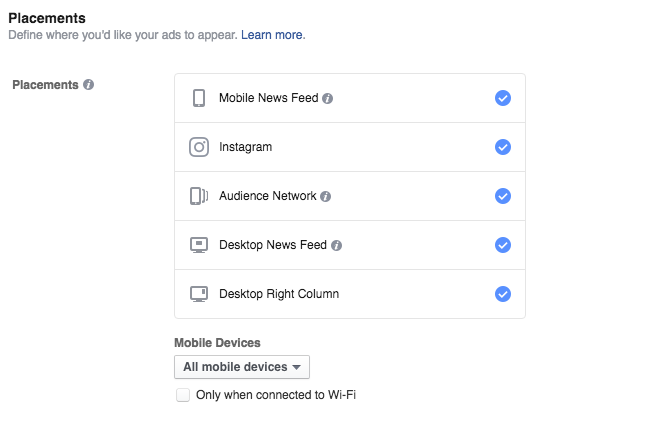Follow the Learn more link
This screenshot has height=444, width=664.
click(x=272, y=35)
